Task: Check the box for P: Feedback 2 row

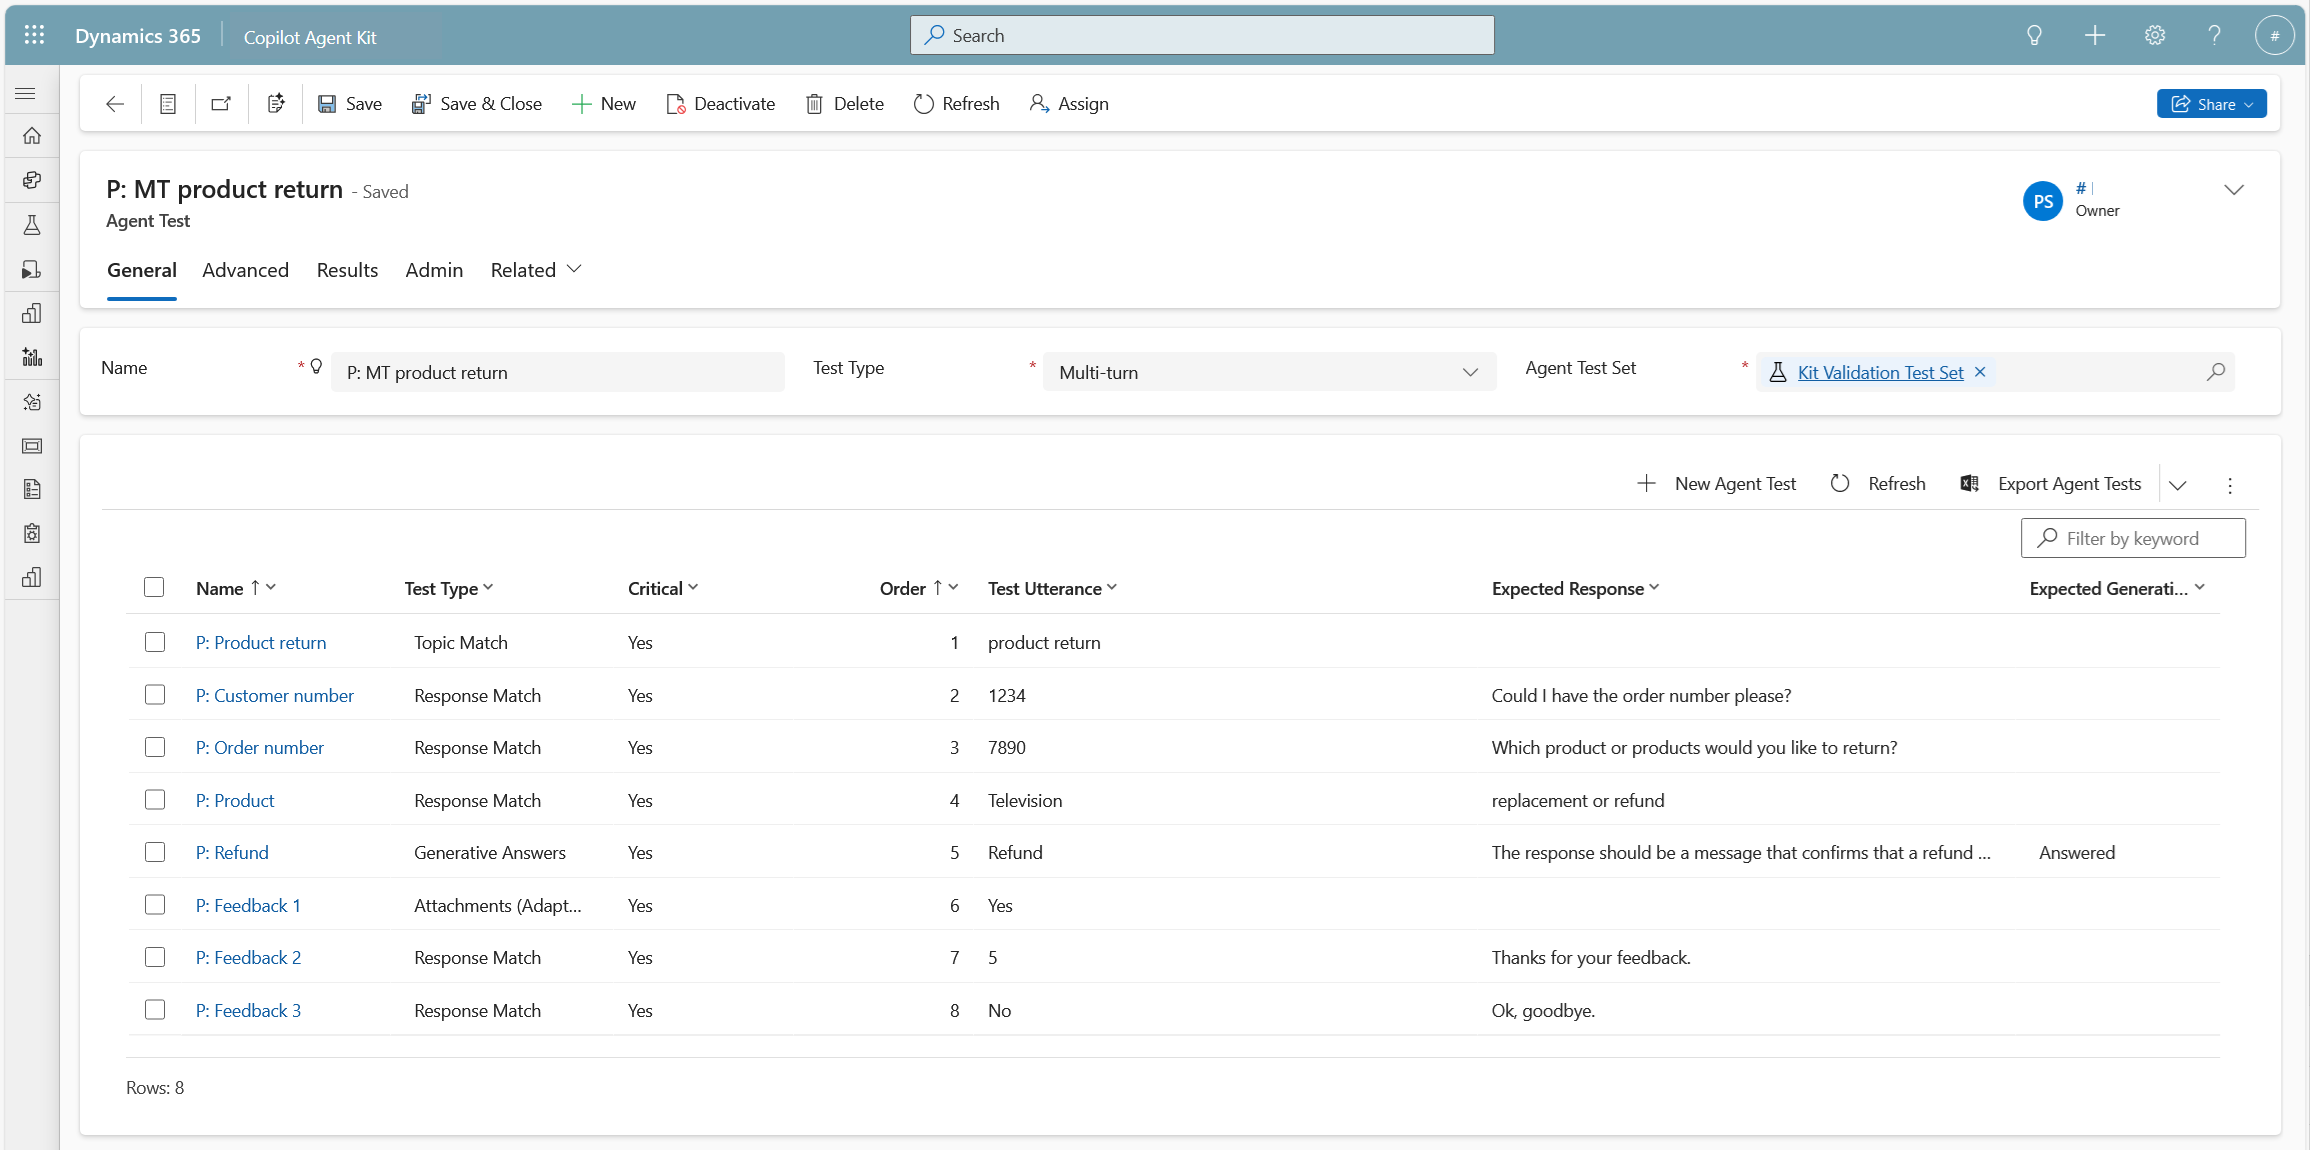Action: (155, 957)
